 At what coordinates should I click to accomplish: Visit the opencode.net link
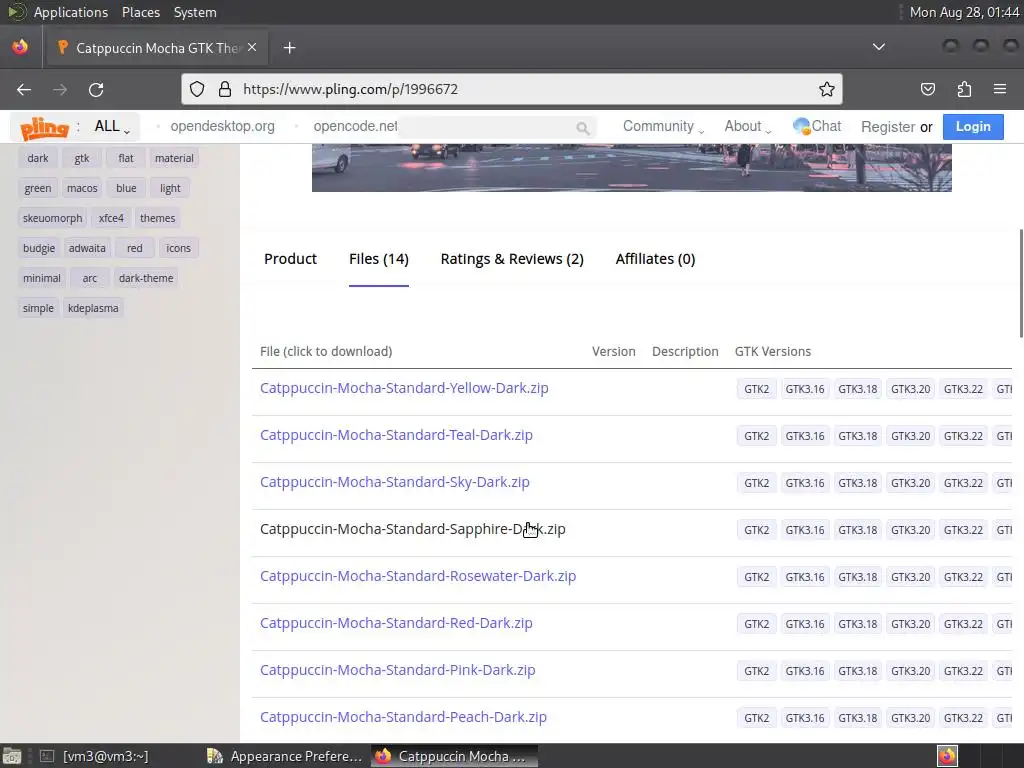355,126
